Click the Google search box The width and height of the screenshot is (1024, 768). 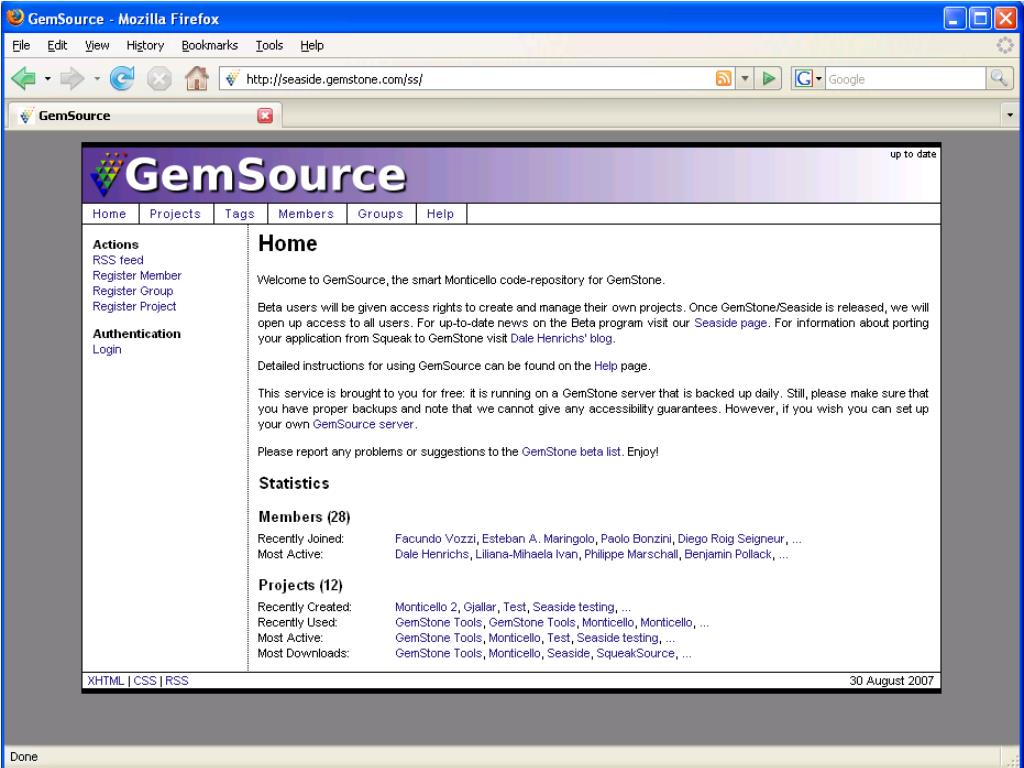point(905,79)
